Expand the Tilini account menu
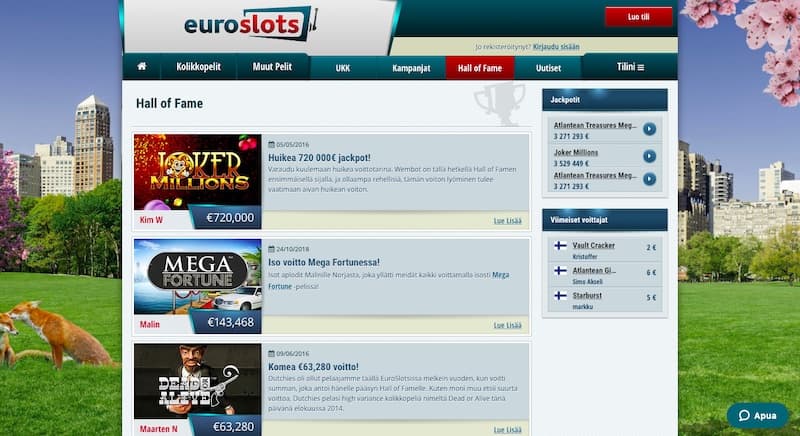Screen dimensions: 800x436 tap(630, 67)
